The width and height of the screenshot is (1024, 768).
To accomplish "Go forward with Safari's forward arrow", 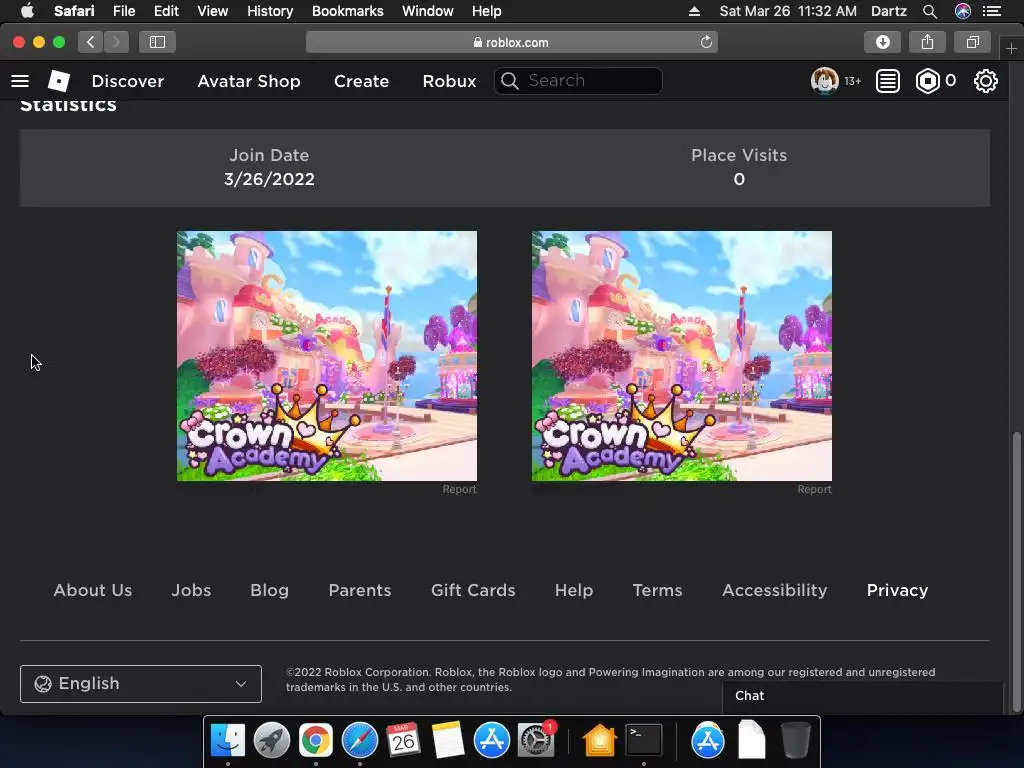I will (x=116, y=42).
